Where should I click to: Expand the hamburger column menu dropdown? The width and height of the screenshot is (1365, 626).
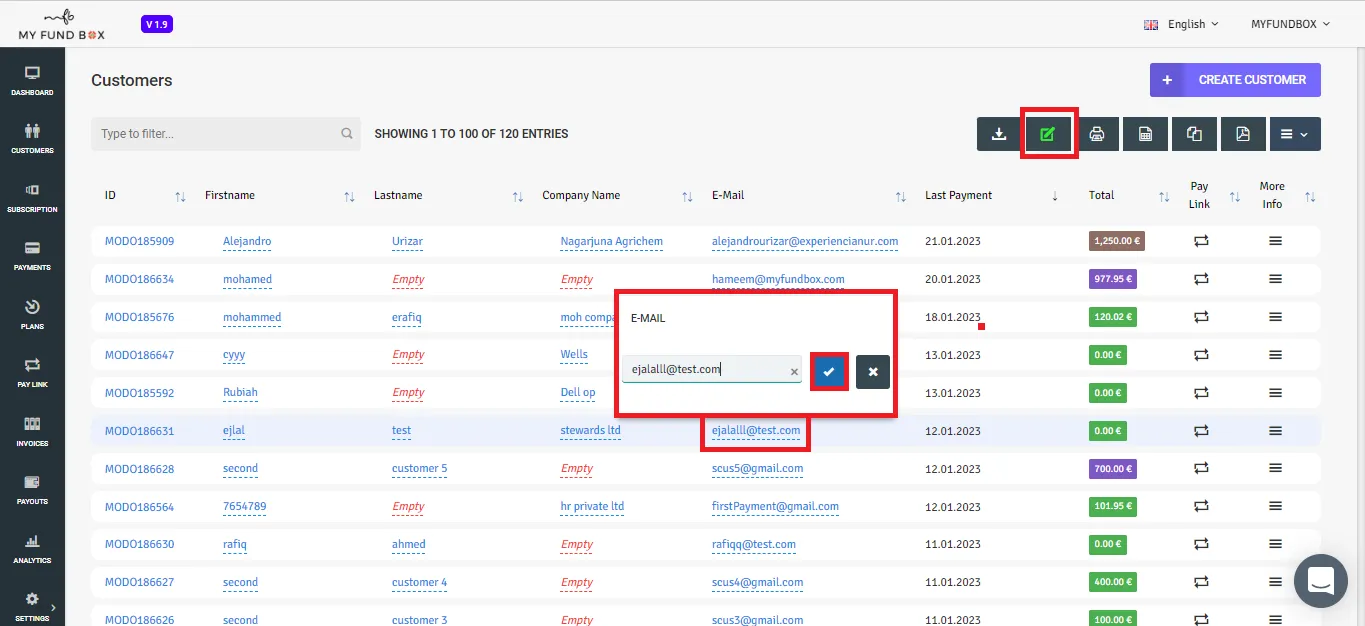(x=1295, y=134)
